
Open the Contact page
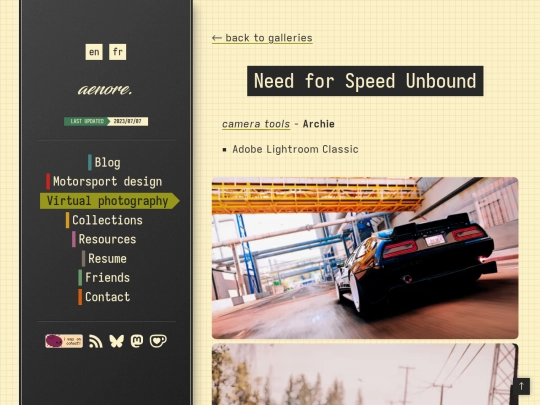tap(104, 297)
